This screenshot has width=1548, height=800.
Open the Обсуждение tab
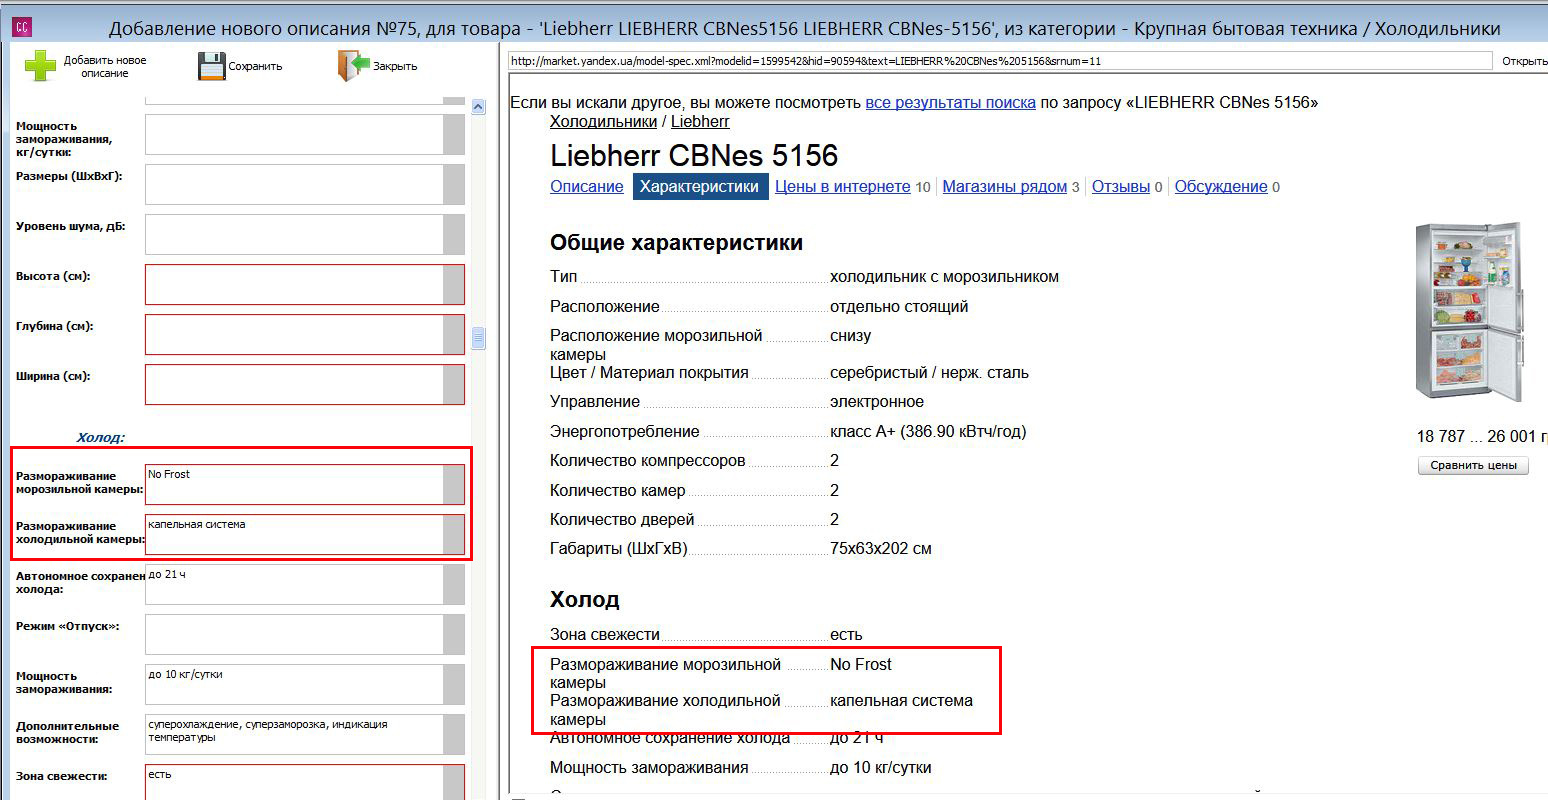click(1221, 186)
